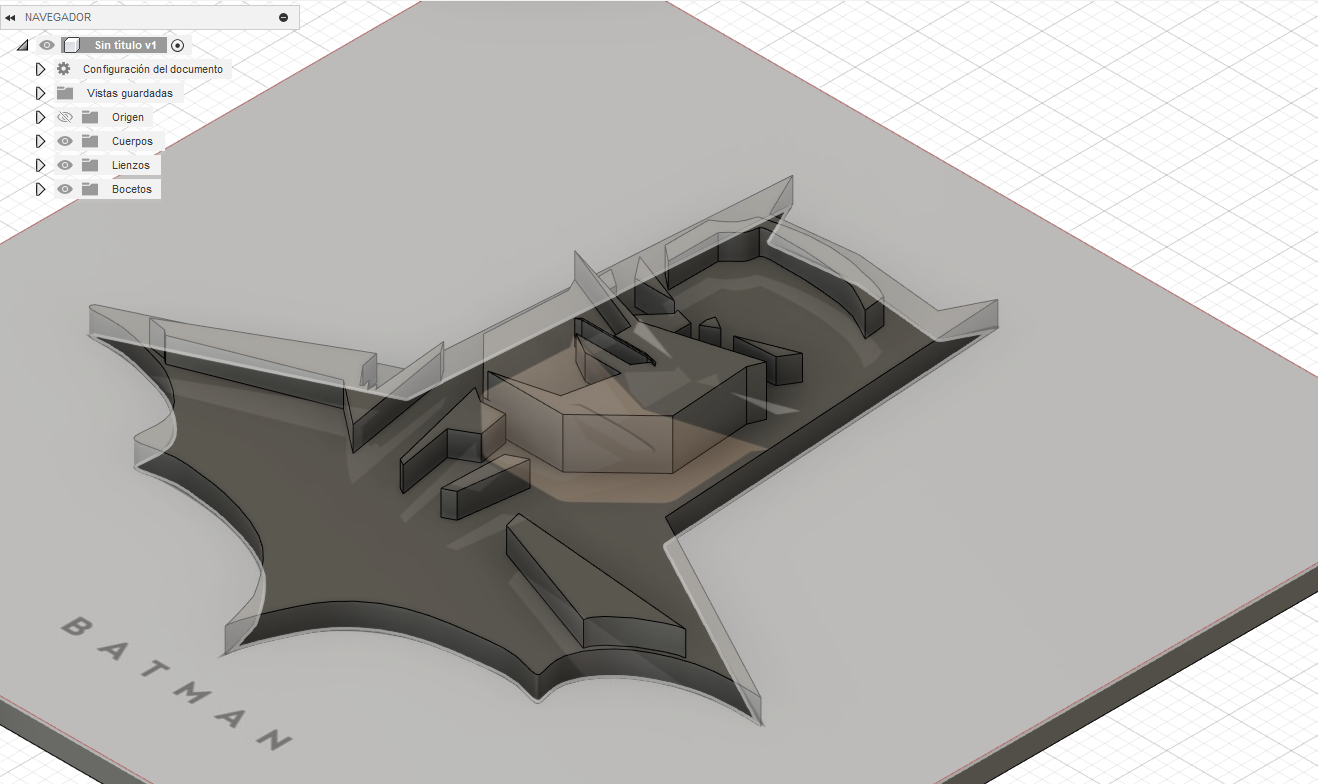The width and height of the screenshot is (1318, 784).
Task: Collapse the Navegador panel with double-arrow icon
Action: click(10, 17)
